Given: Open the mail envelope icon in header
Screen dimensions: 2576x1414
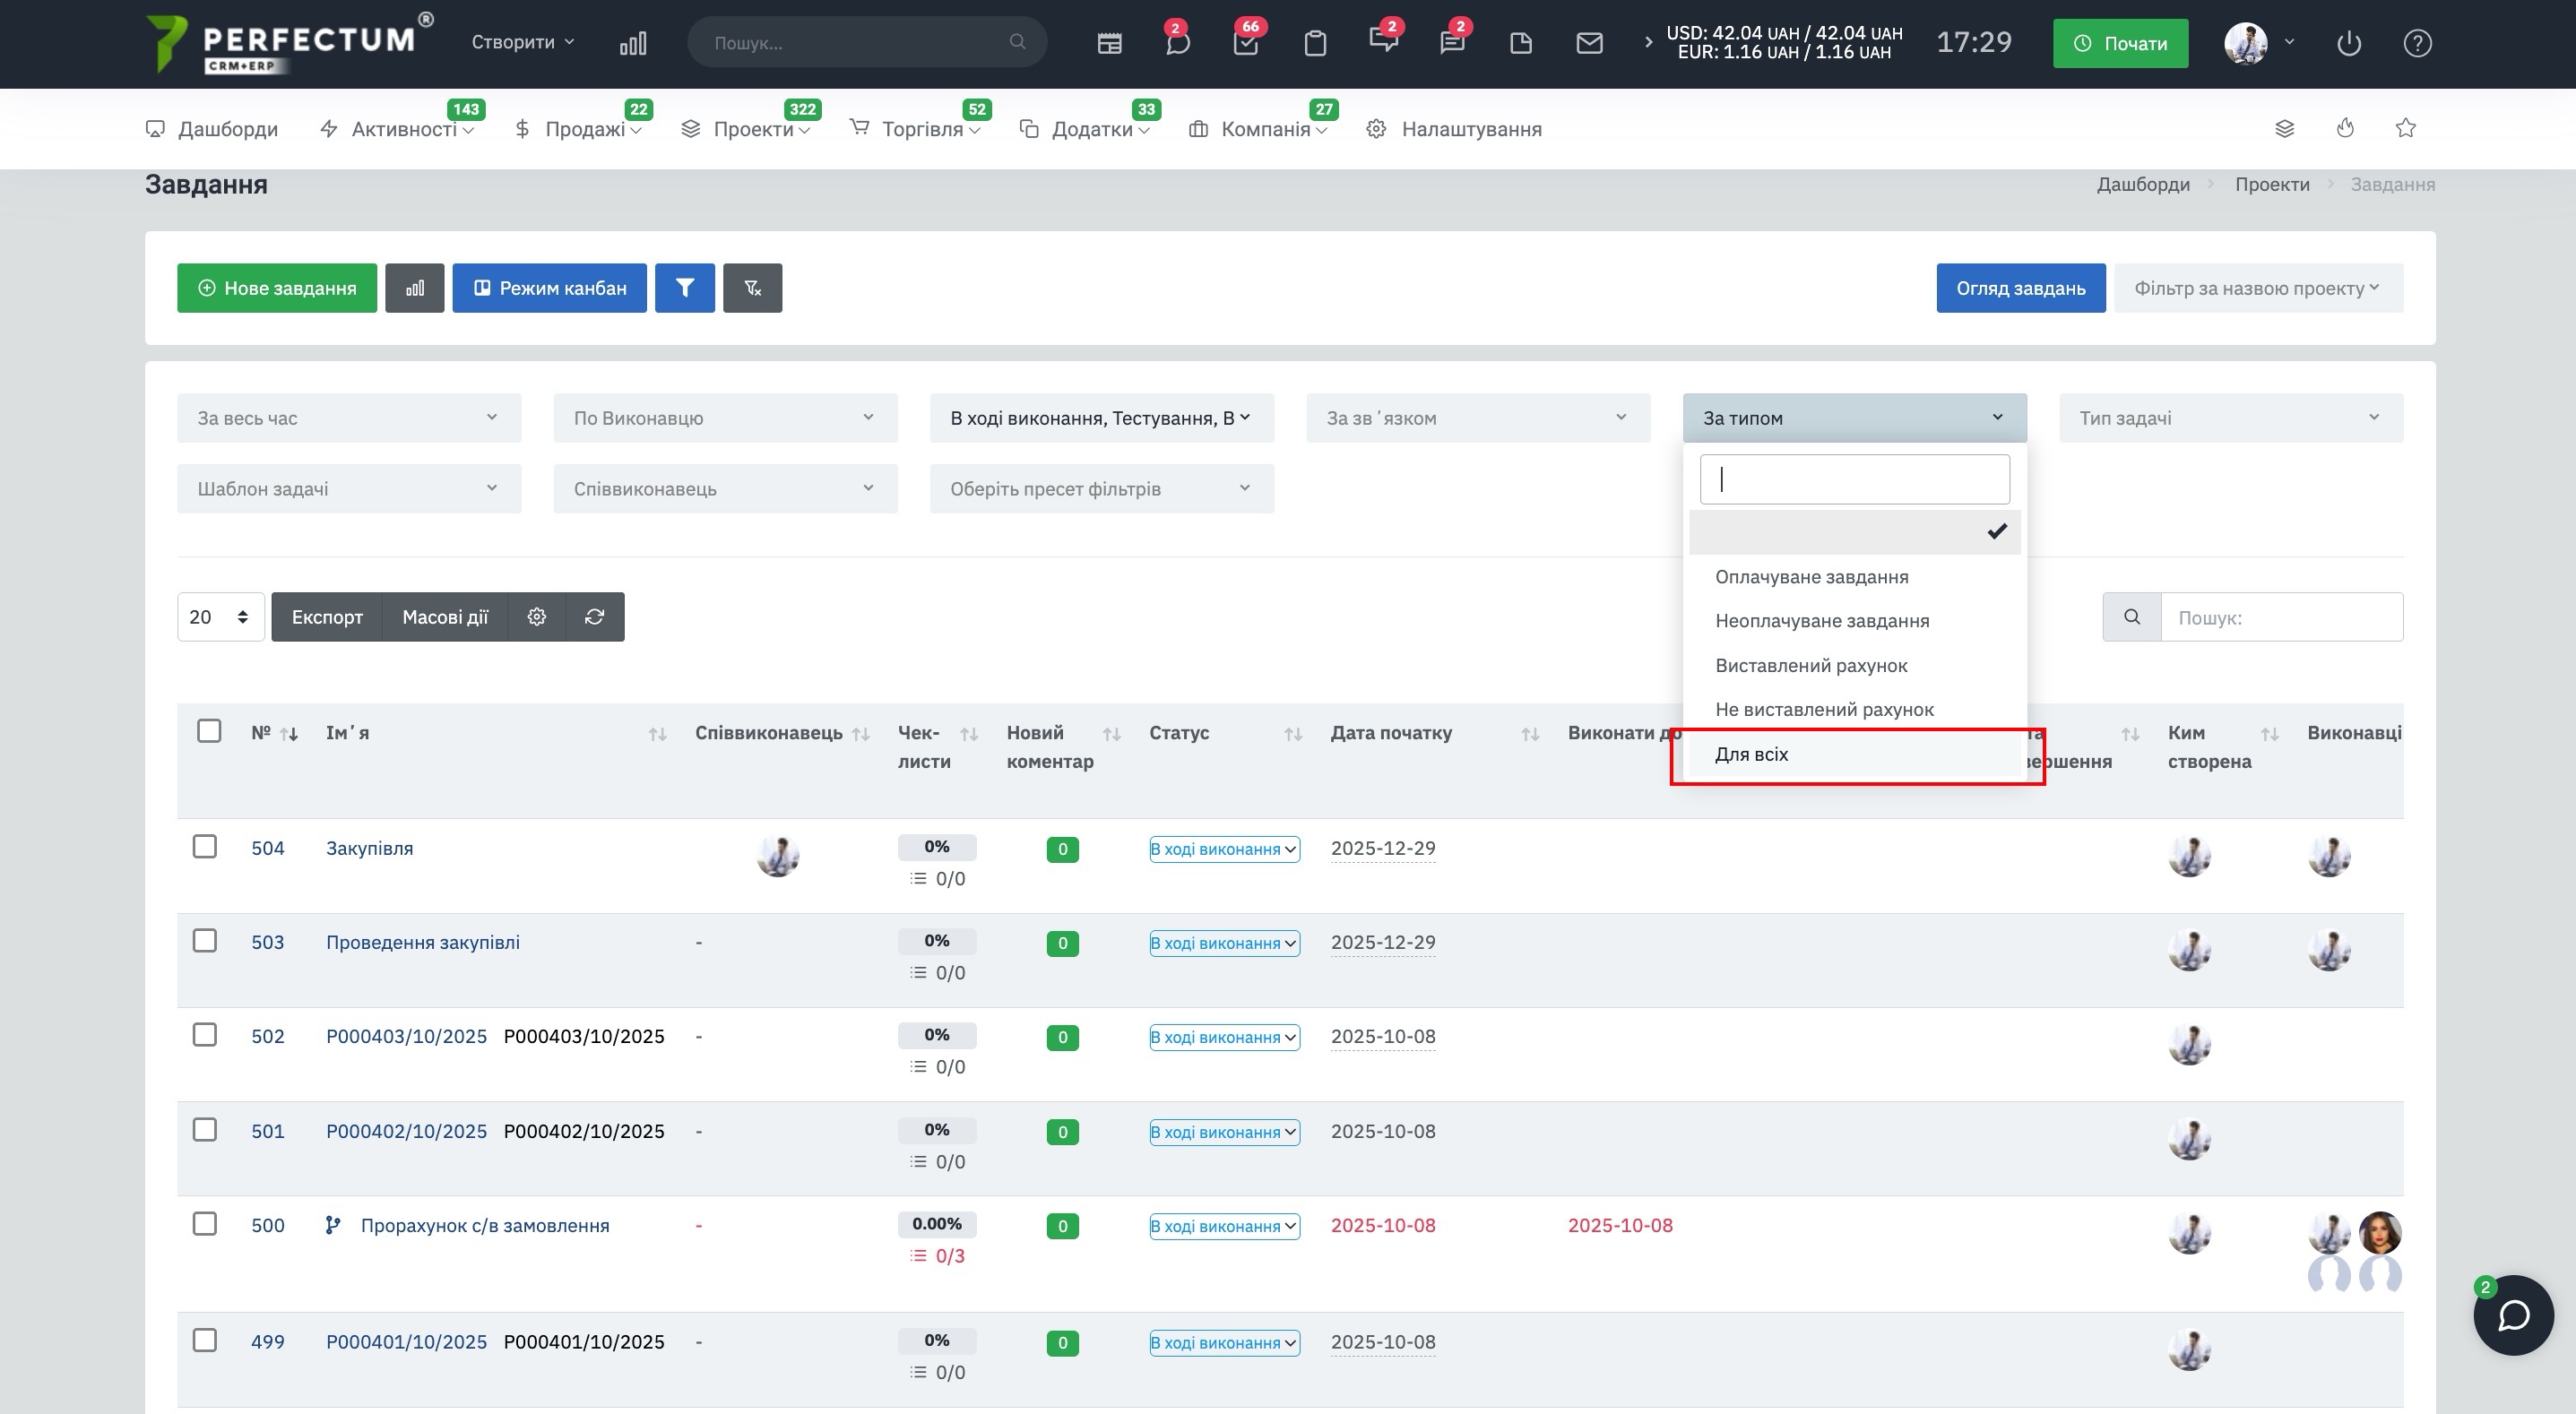Looking at the screenshot, I should (1589, 43).
